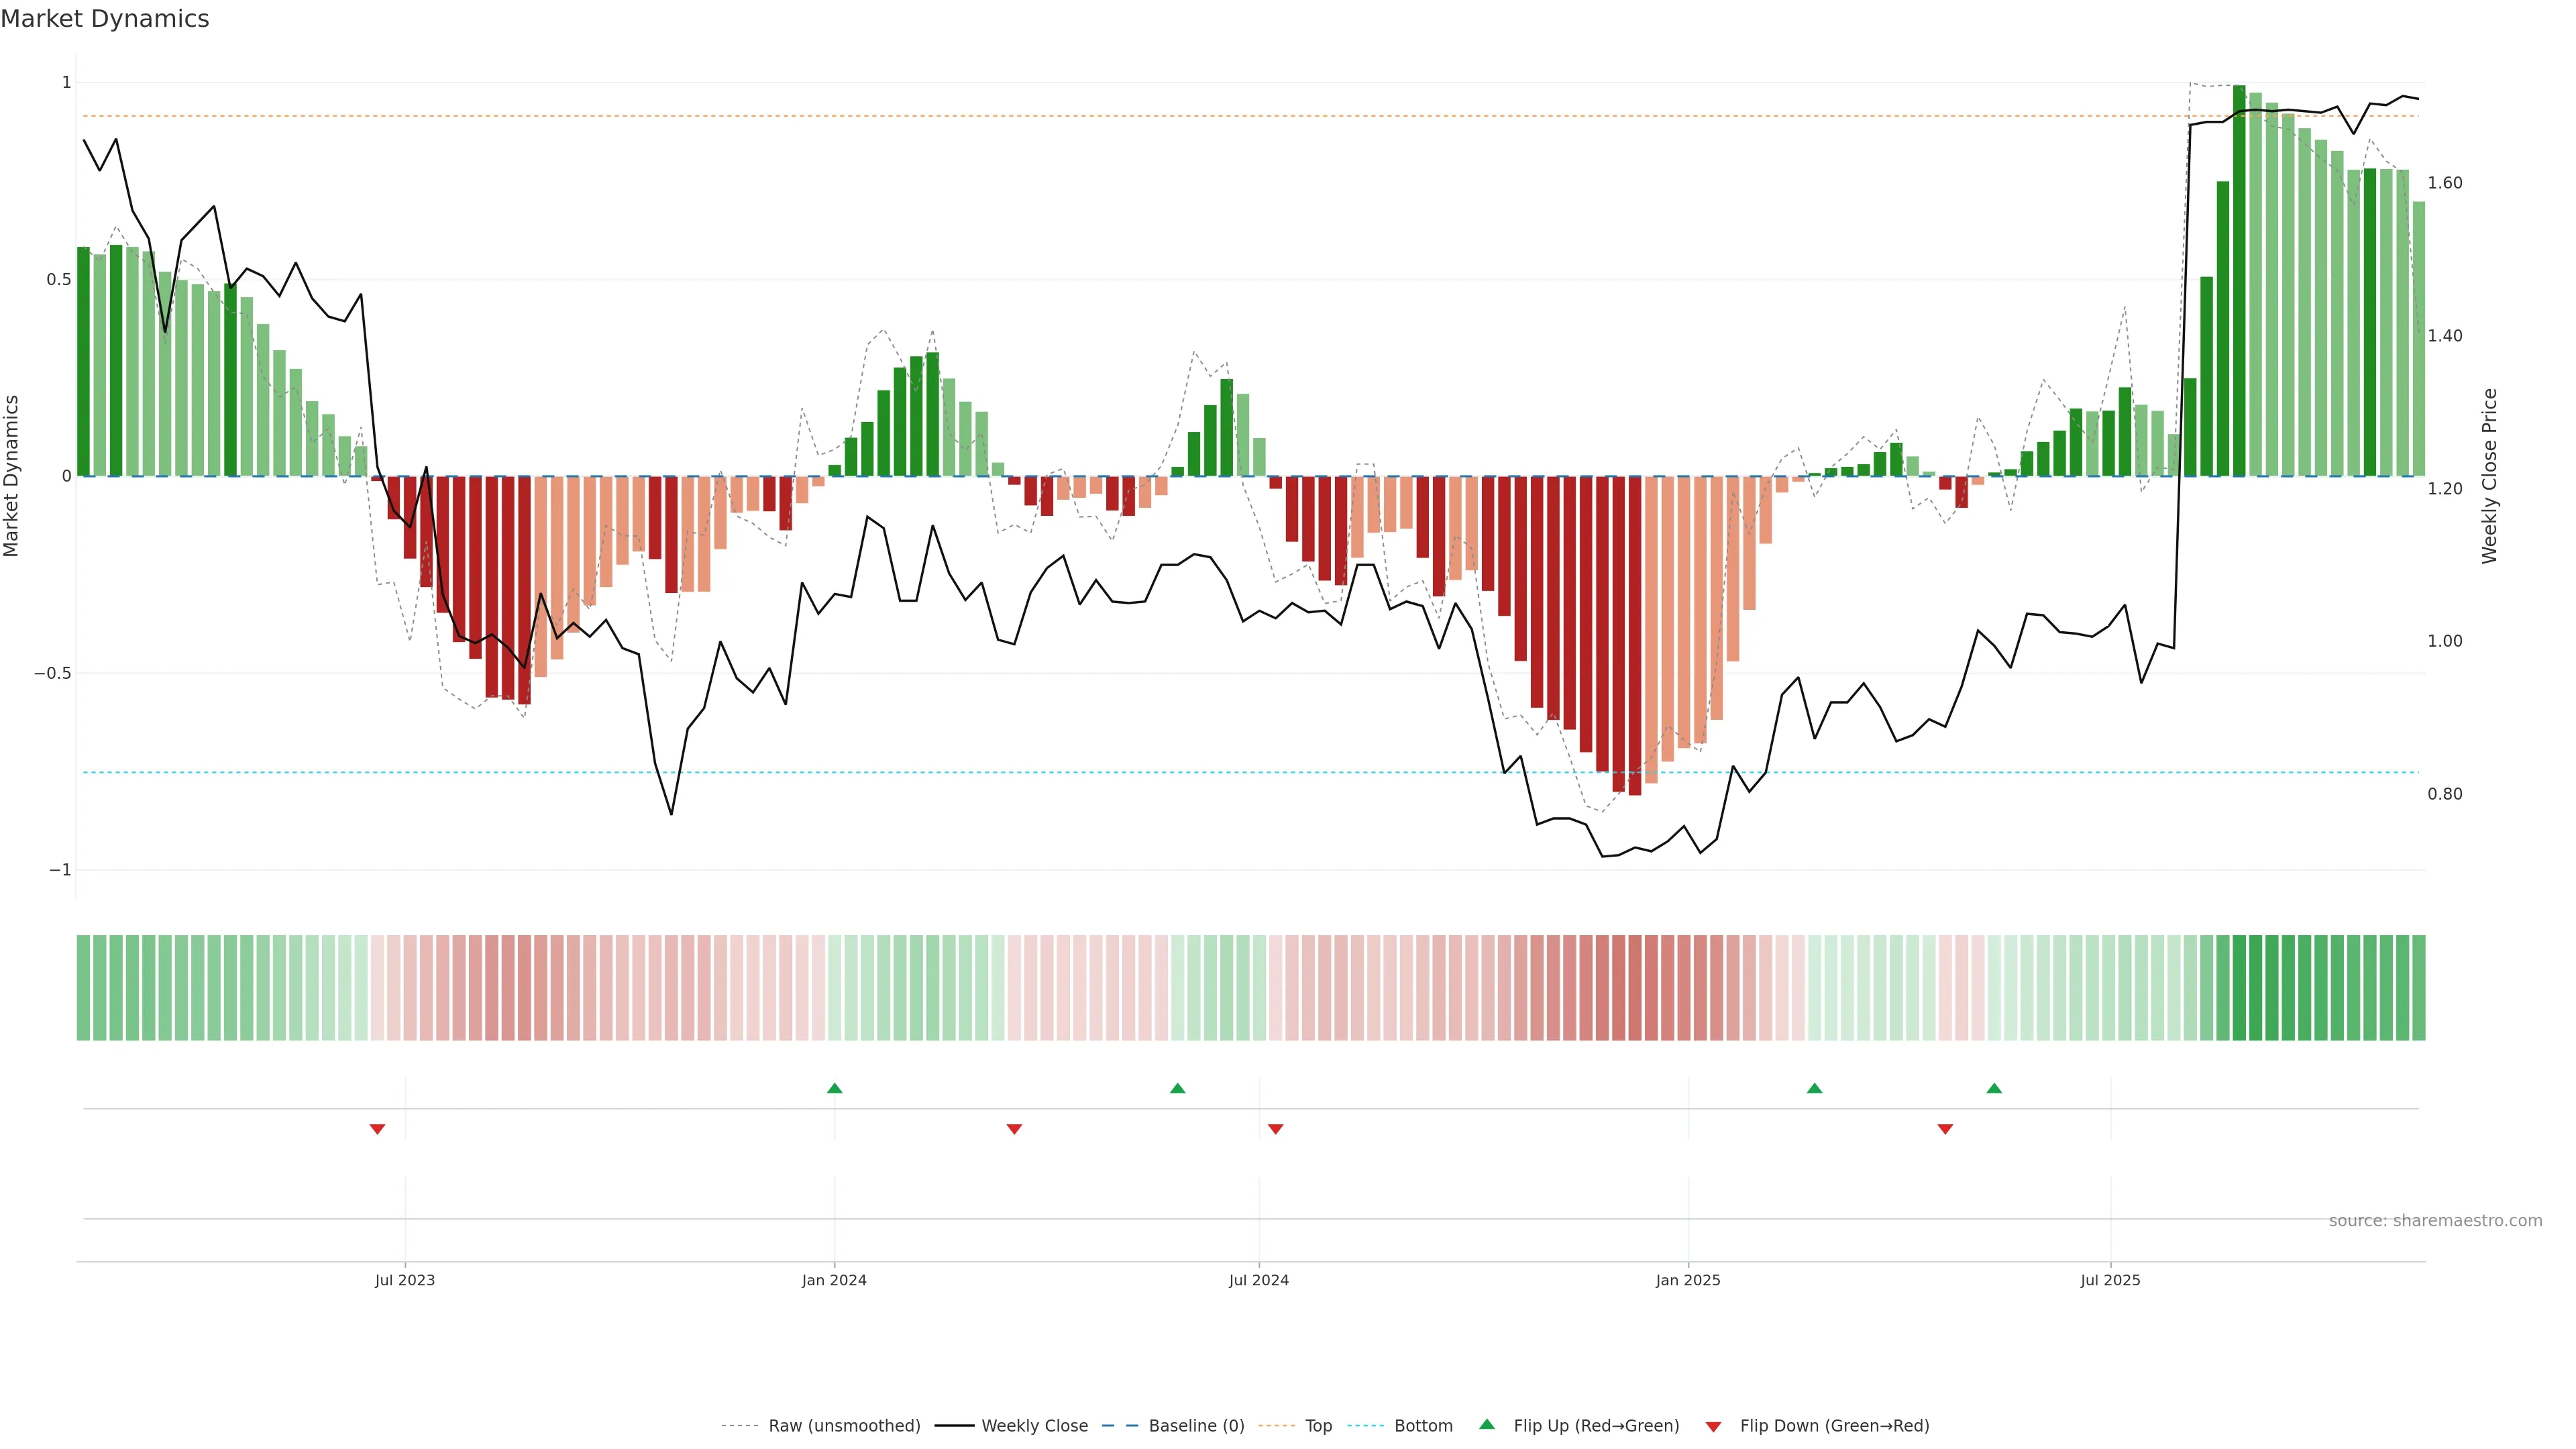Screen dimensions: 2576x1449
Task: Click the red flip-down triangle between Jan and Jul 2024
Action: click(x=1014, y=1129)
